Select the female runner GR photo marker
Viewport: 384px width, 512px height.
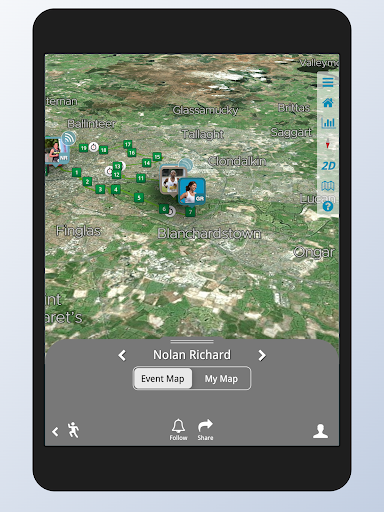tap(192, 192)
